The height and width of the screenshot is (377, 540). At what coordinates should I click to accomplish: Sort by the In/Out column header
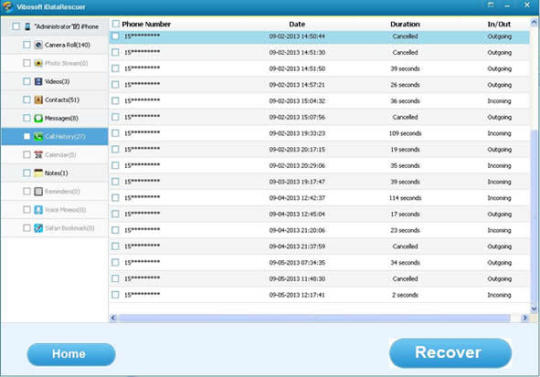(499, 24)
